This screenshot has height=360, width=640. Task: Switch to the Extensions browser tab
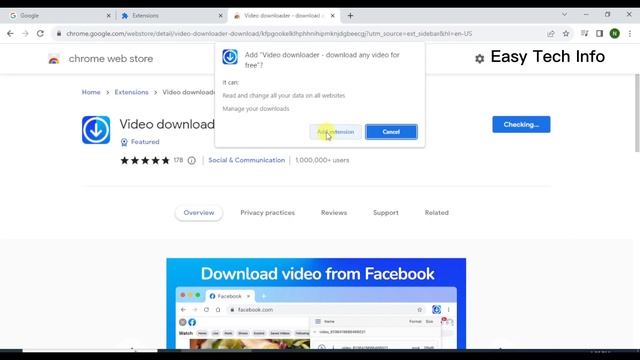[x=171, y=16]
